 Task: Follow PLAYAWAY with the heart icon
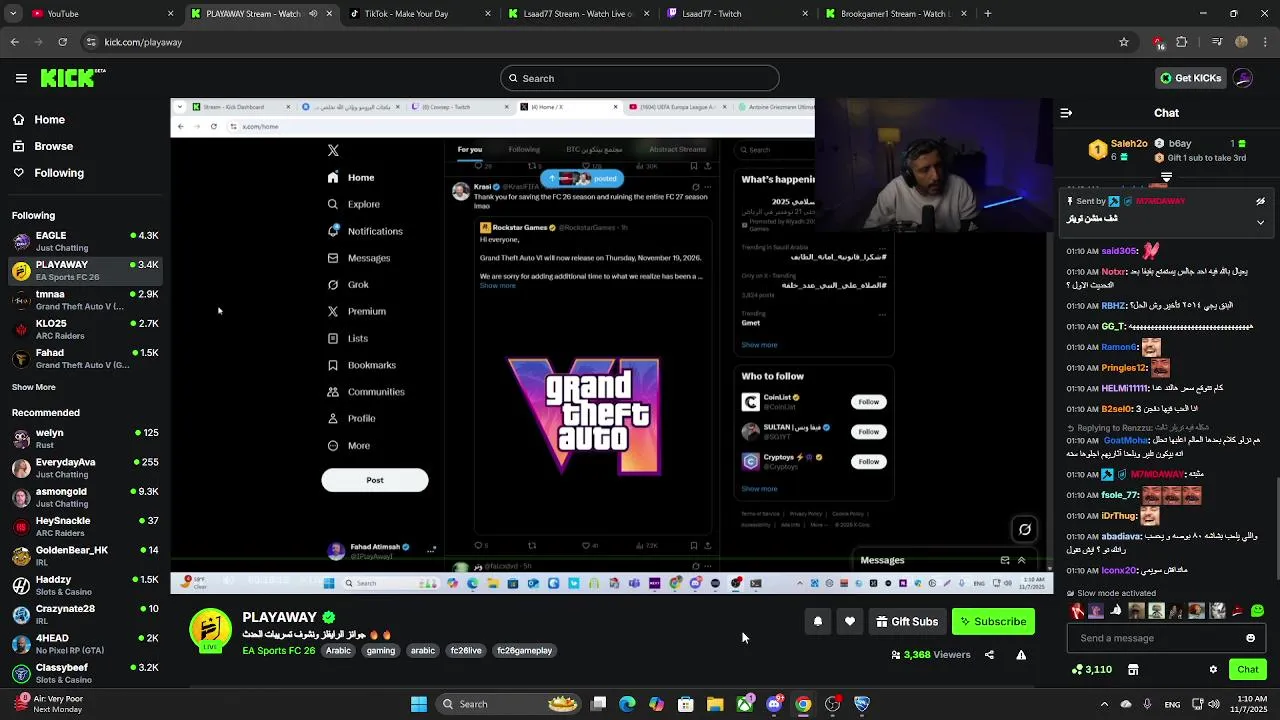tap(850, 622)
